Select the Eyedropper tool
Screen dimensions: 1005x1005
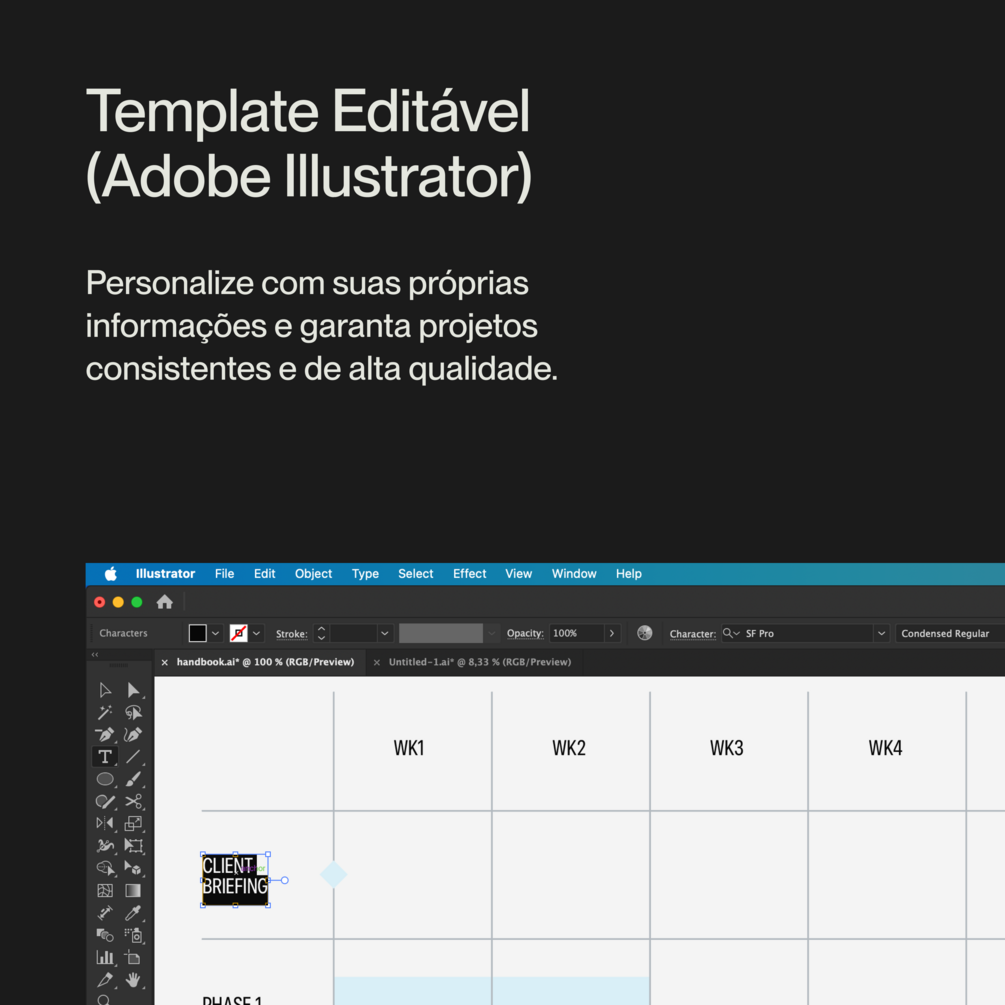click(x=133, y=913)
